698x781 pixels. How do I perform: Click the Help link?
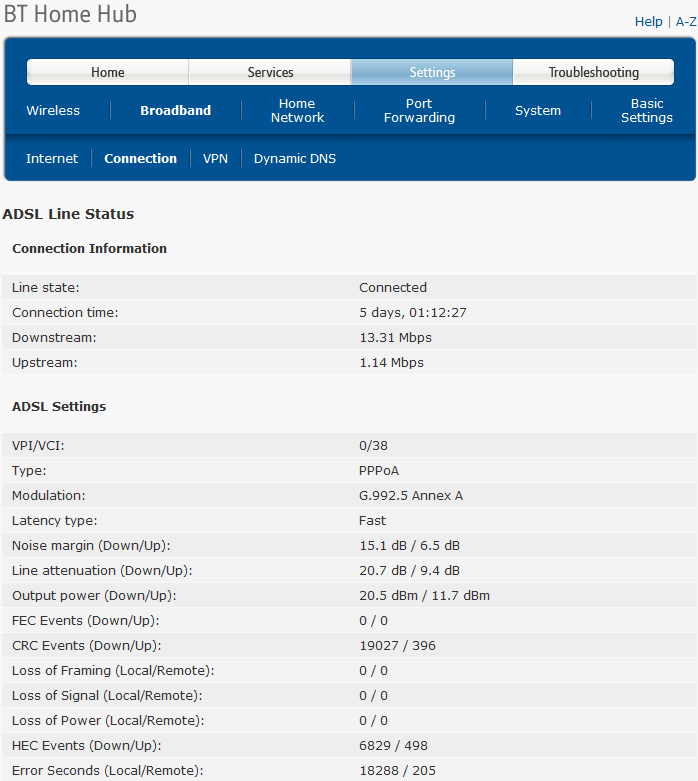(x=648, y=21)
